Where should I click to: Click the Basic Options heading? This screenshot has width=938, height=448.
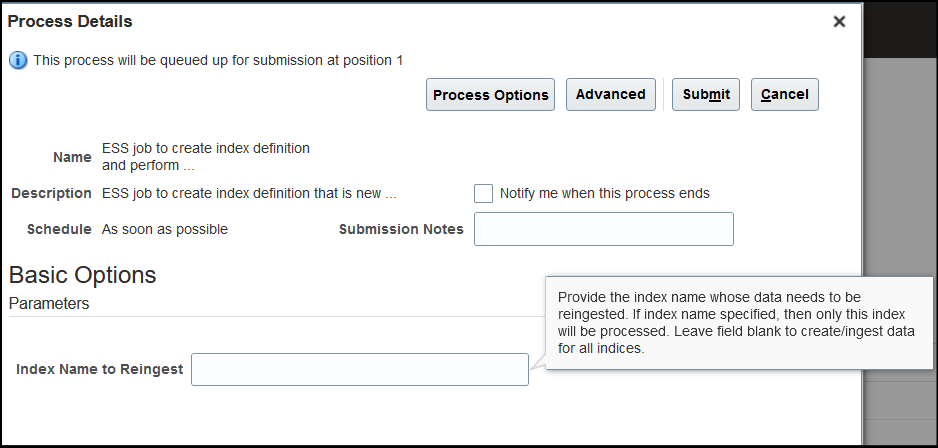(x=82, y=275)
